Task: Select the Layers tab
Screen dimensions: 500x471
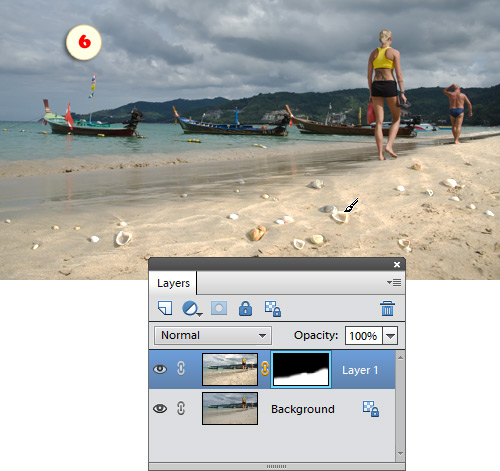Action: [173, 283]
